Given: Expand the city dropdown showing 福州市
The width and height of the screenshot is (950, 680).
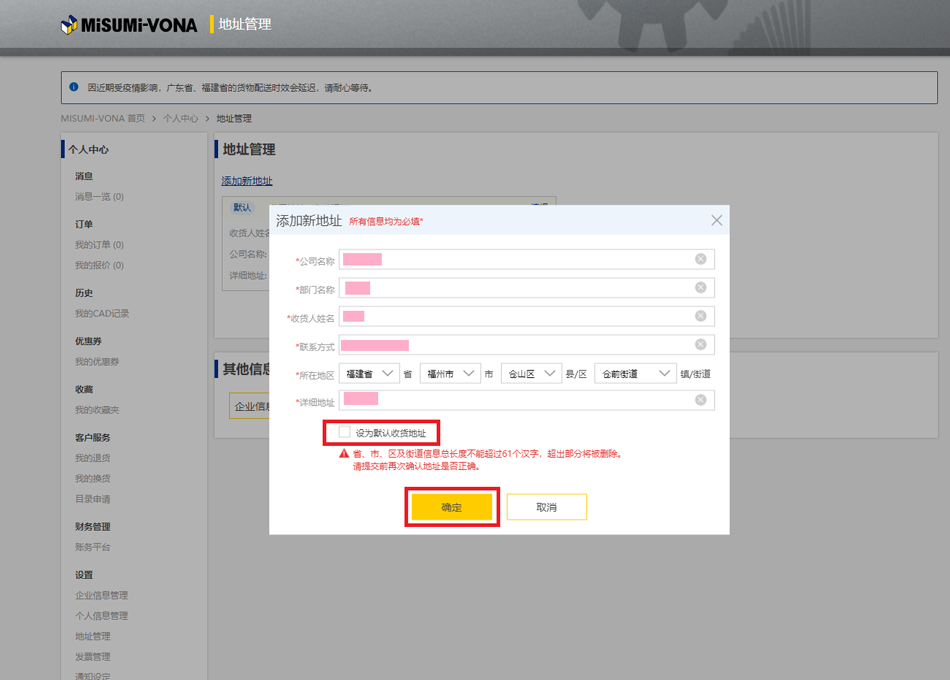Looking at the screenshot, I should tap(450, 373).
